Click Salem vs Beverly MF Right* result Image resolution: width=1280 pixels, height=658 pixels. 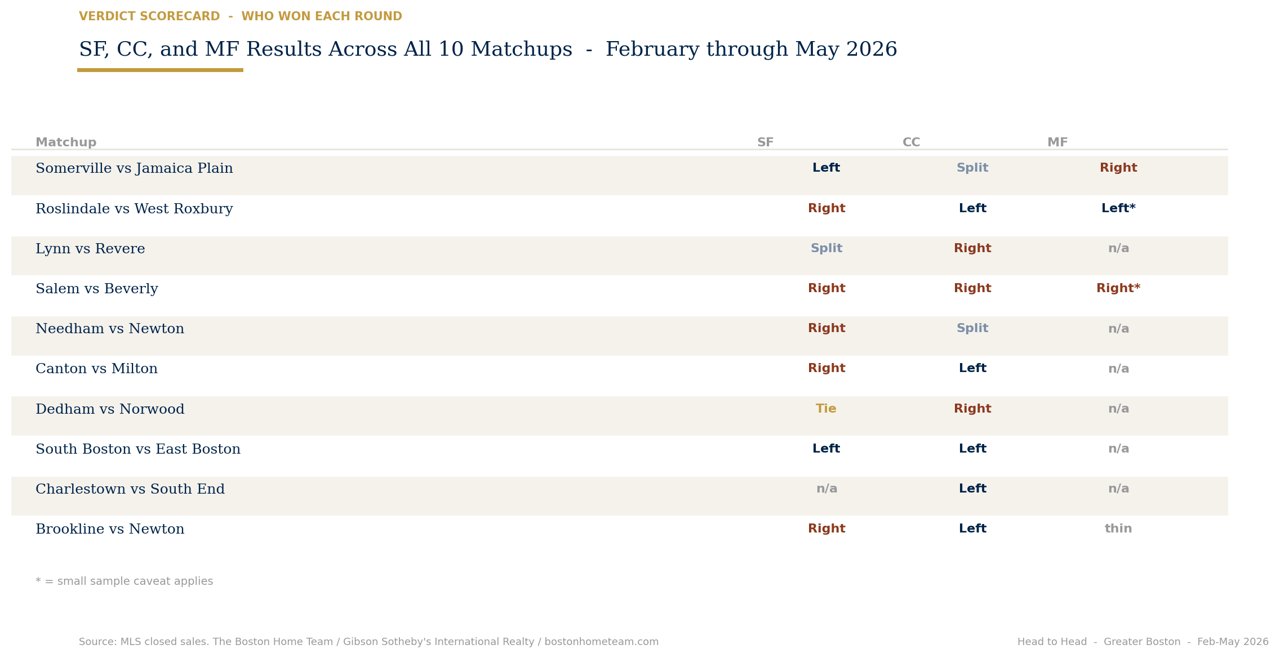click(x=1118, y=289)
